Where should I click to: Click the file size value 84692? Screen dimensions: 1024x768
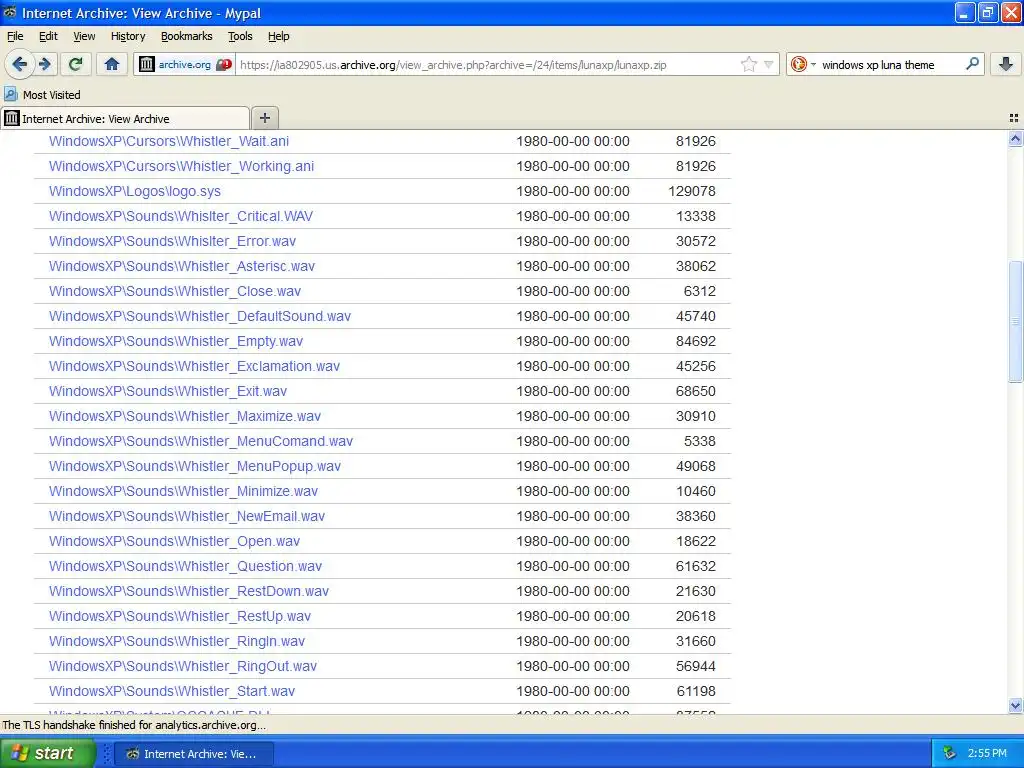[x=696, y=341]
